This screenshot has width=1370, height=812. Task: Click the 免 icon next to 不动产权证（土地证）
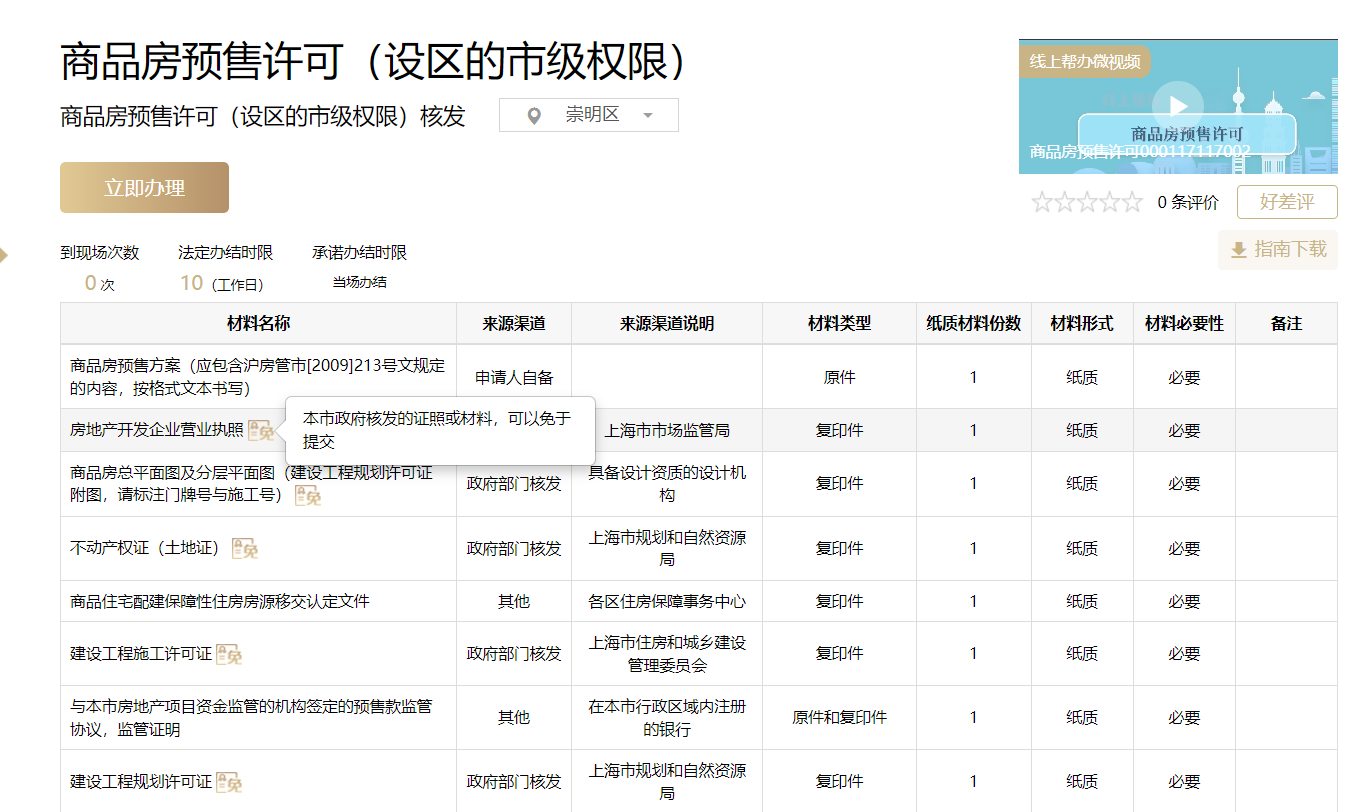245,548
